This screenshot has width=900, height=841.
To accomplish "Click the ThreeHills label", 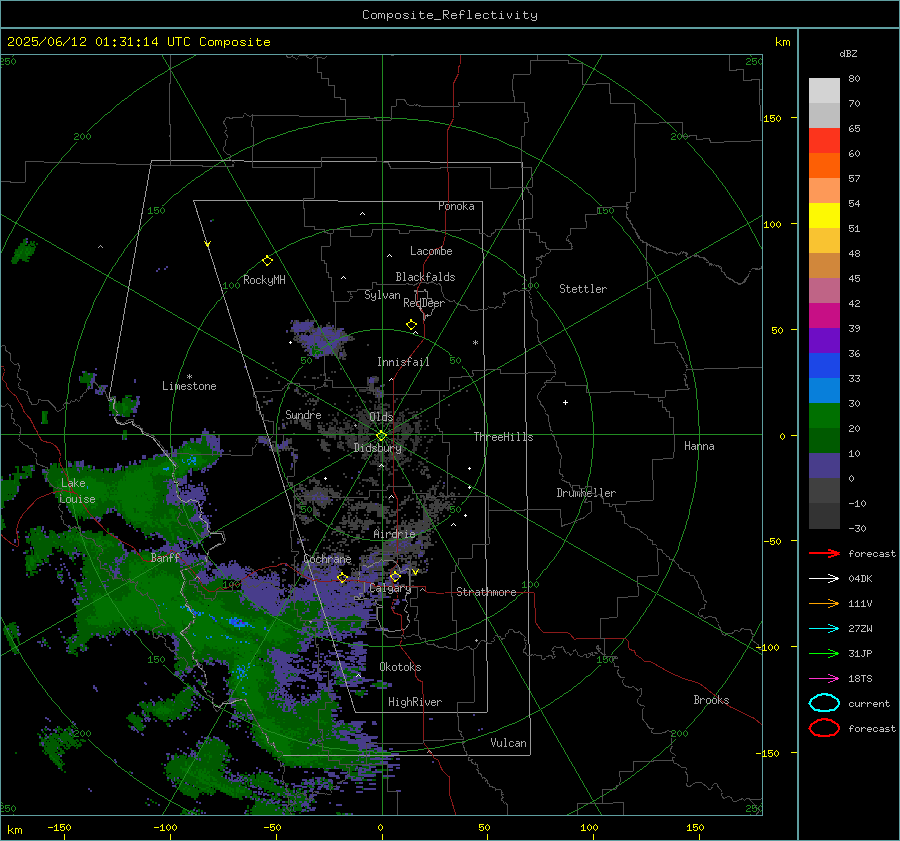I will tap(503, 437).
